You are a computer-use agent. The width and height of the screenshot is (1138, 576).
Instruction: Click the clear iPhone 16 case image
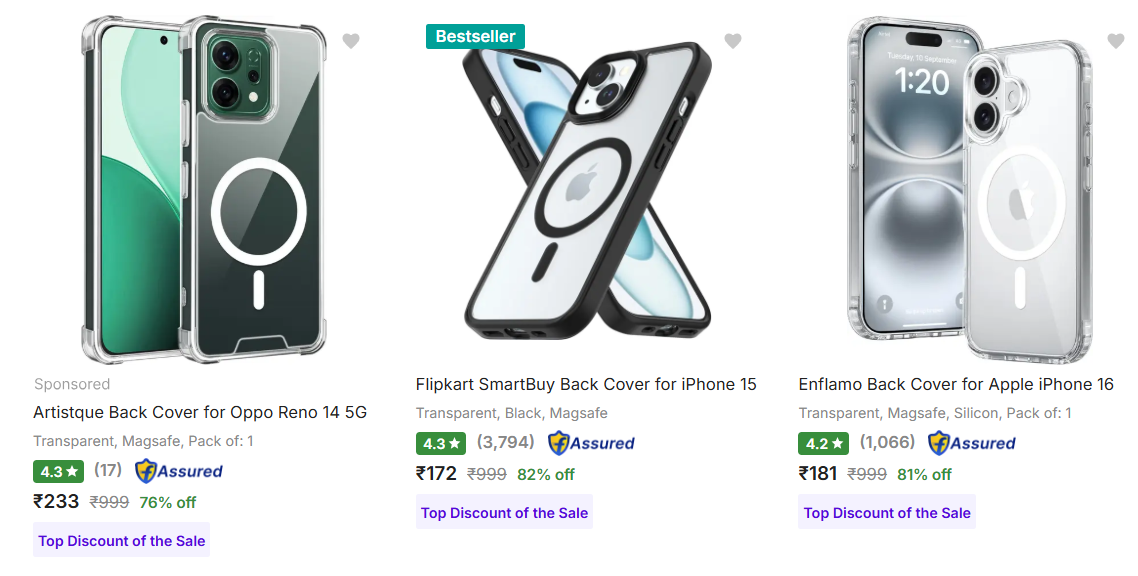pyautogui.click(x=968, y=190)
